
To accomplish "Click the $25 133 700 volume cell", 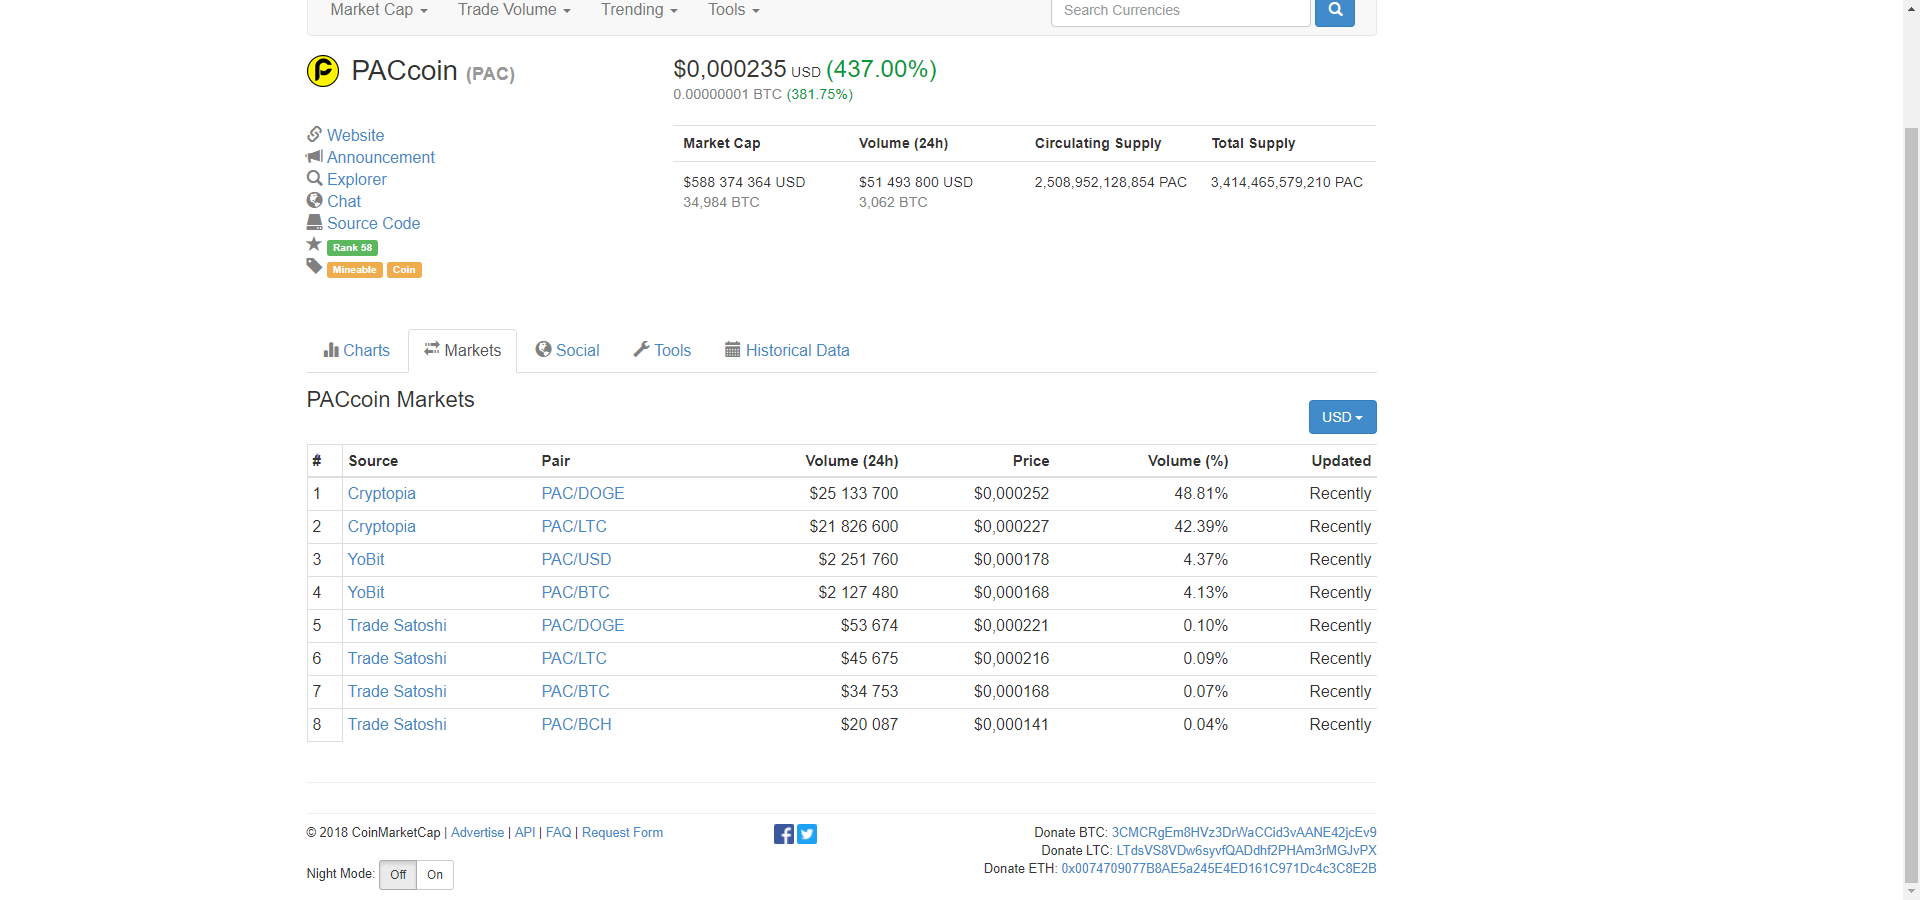I will (854, 494).
